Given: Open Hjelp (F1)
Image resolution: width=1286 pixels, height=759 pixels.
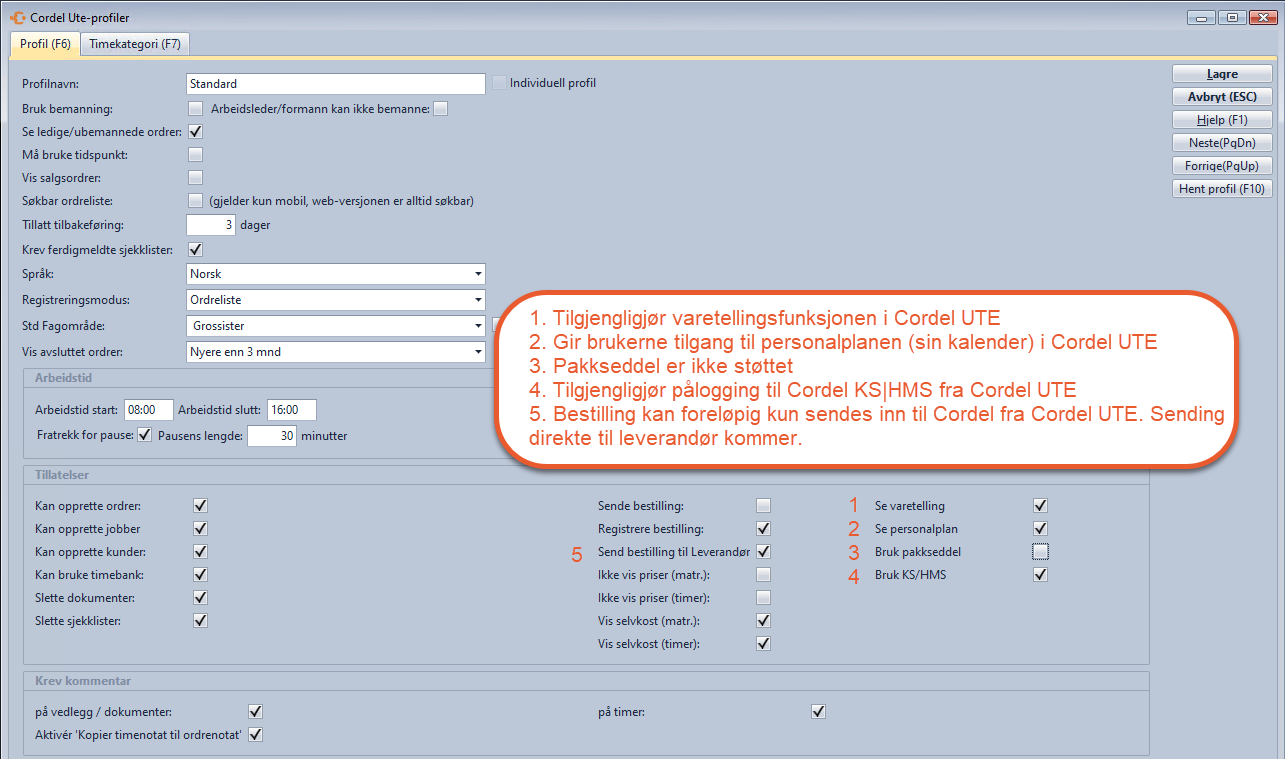Looking at the screenshot, I should [x=1222, y=120].
